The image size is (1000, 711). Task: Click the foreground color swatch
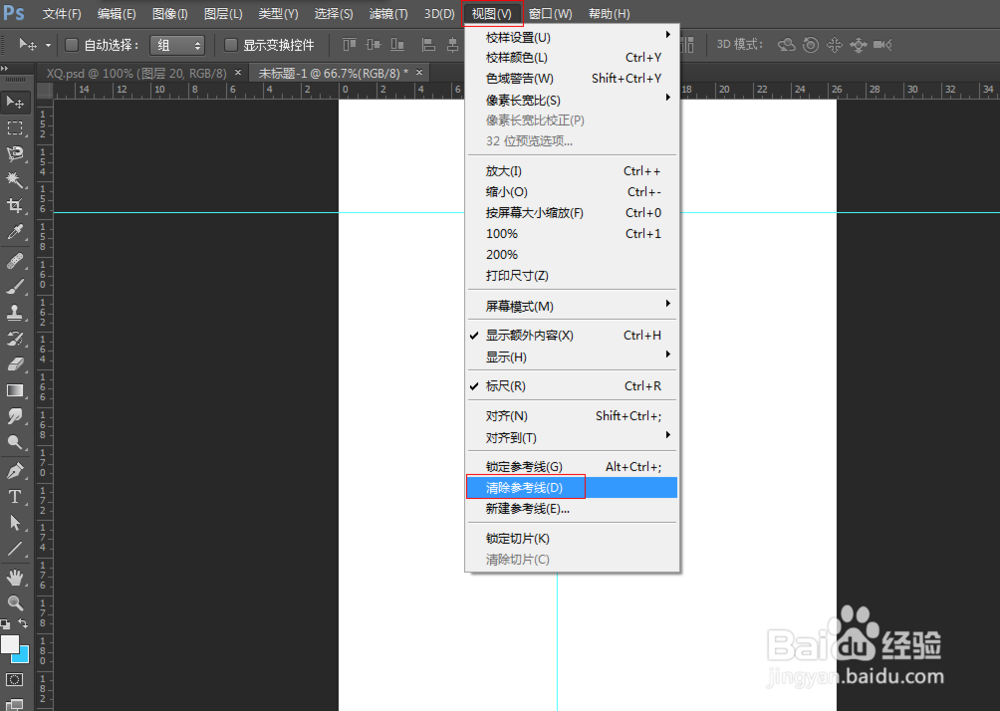pyautogui.click(x=10, y=644)
